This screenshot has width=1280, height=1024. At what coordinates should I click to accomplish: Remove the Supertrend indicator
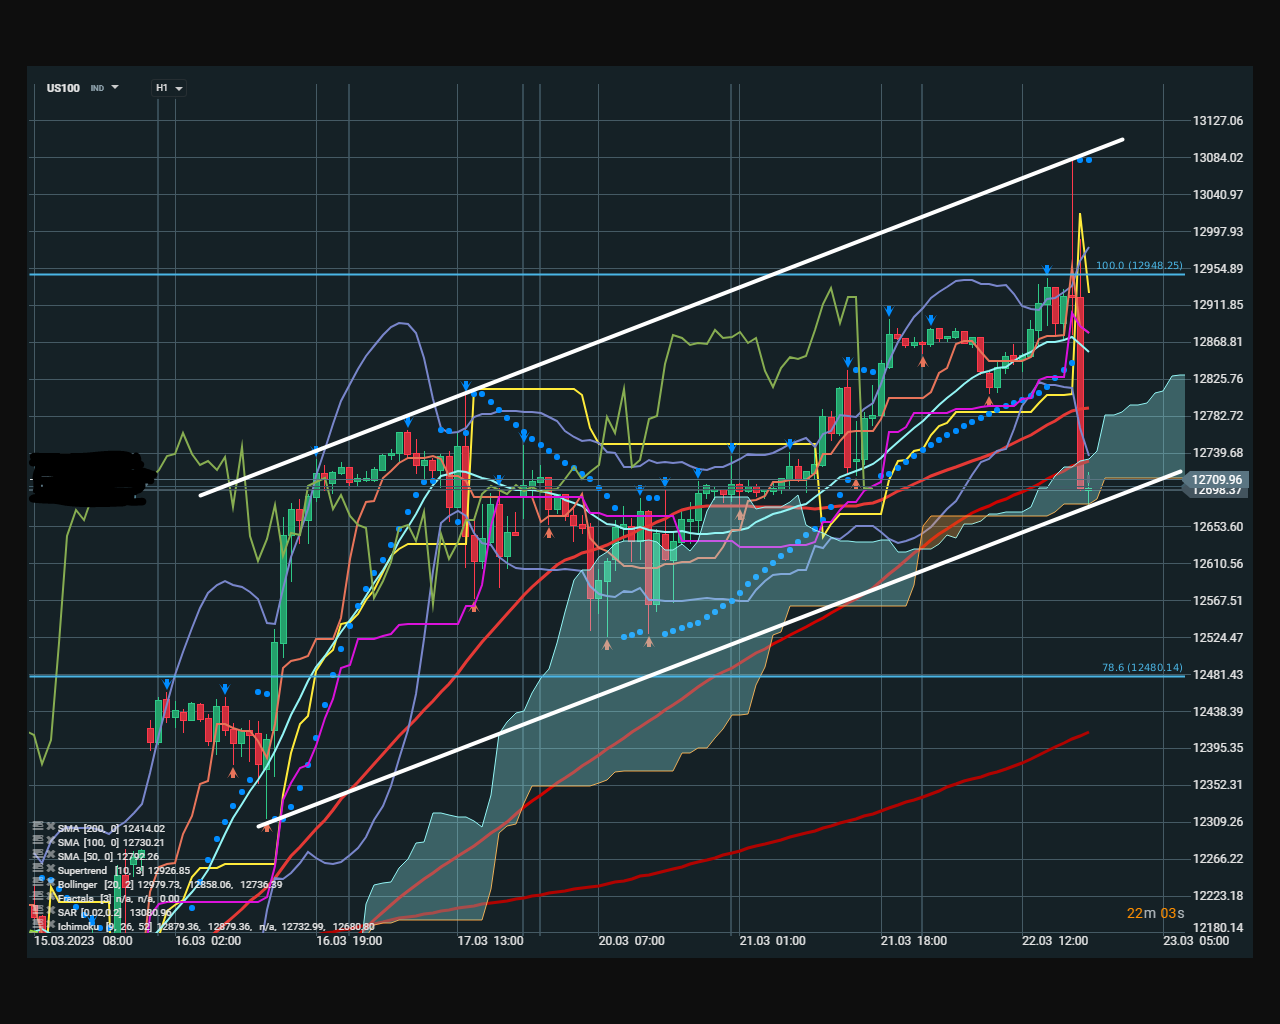coord(50,868)
